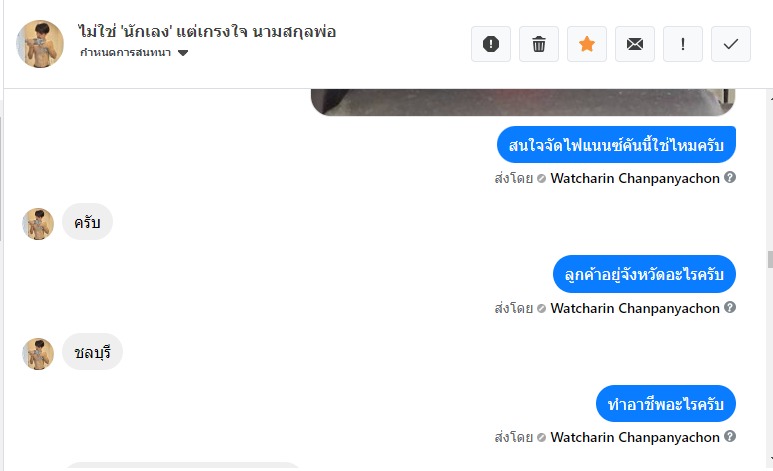Screen dimensions: 773x471
Task: Expand กำหนดการสนทนา dropdown arrow
Action: tap(183, 53)
